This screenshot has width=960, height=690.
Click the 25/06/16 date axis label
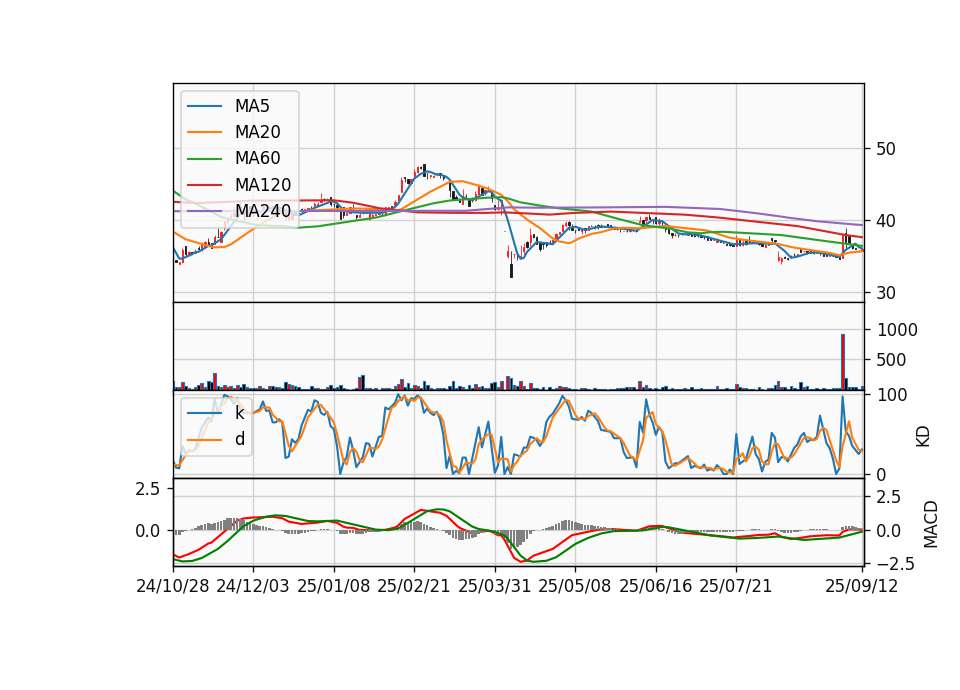[x=656, y=586]
